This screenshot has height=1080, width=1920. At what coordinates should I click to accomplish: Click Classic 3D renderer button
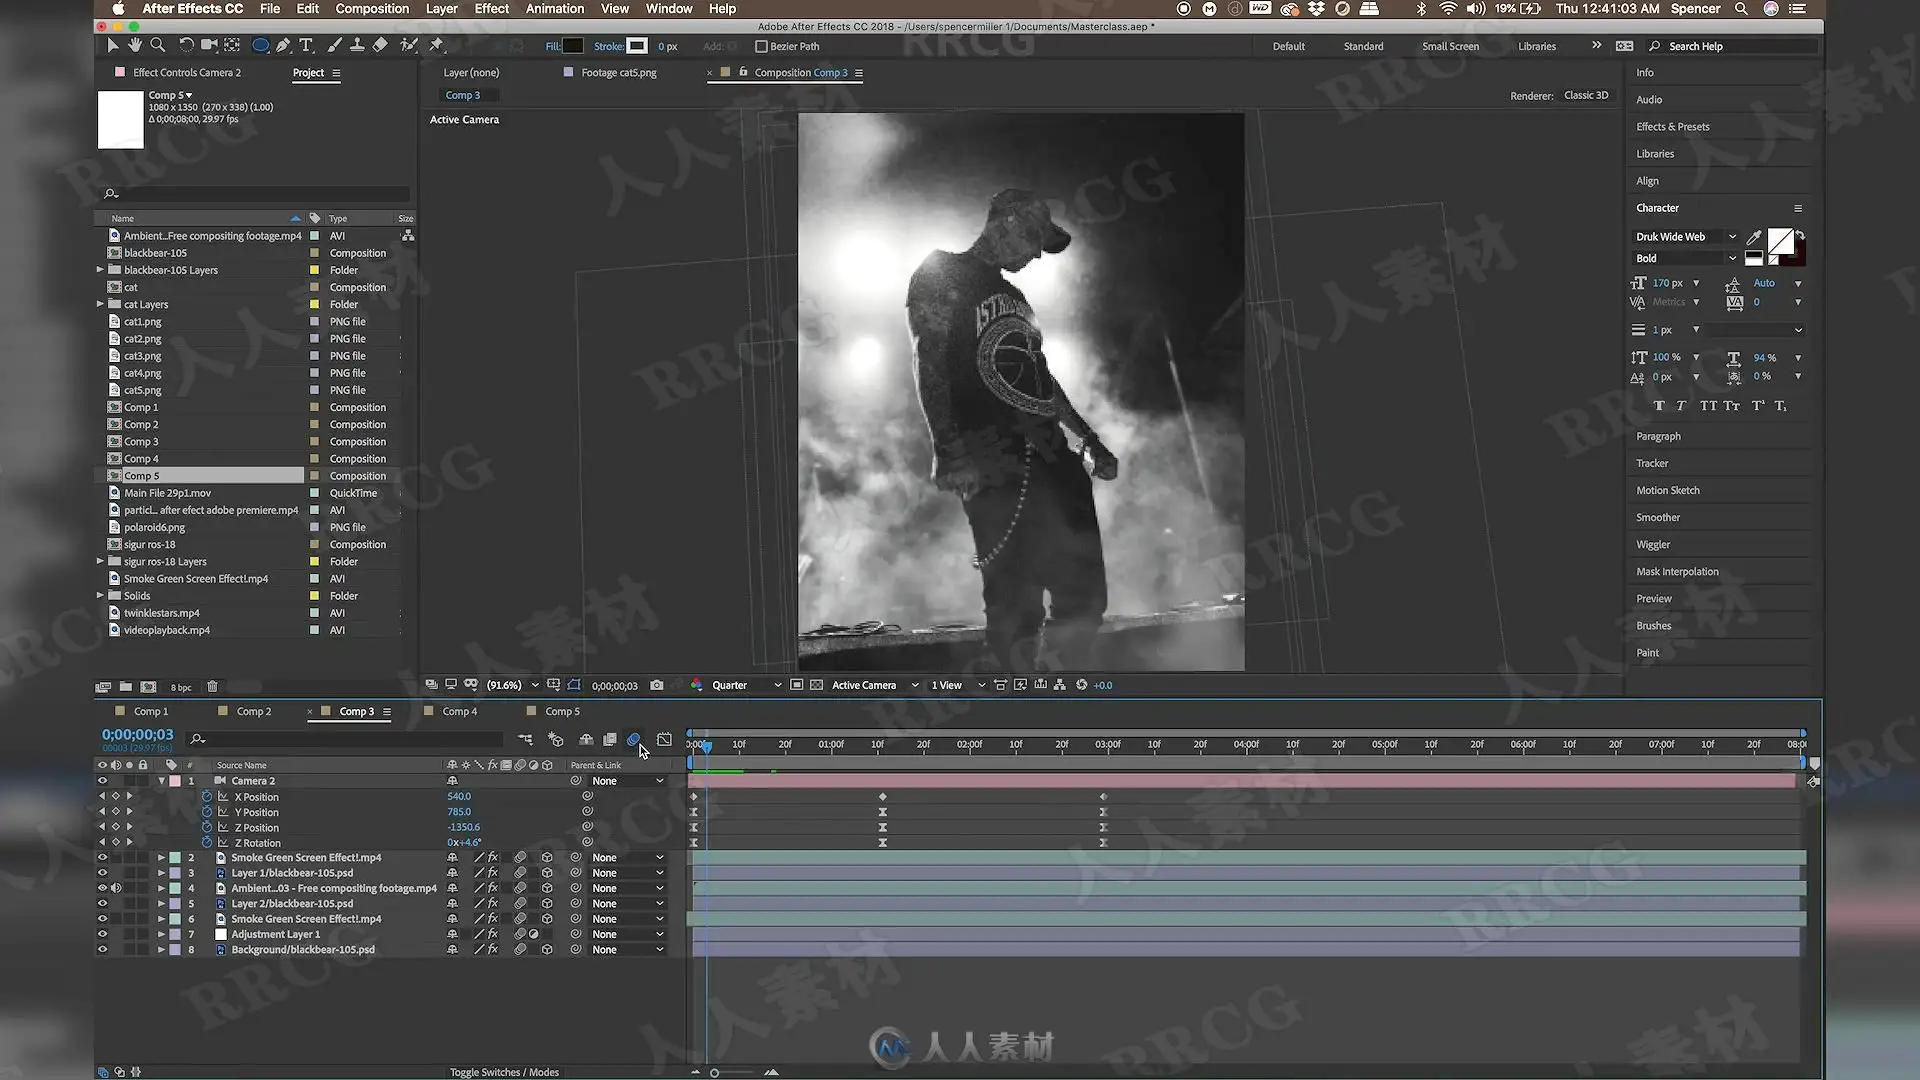(x=1586, y=96)
